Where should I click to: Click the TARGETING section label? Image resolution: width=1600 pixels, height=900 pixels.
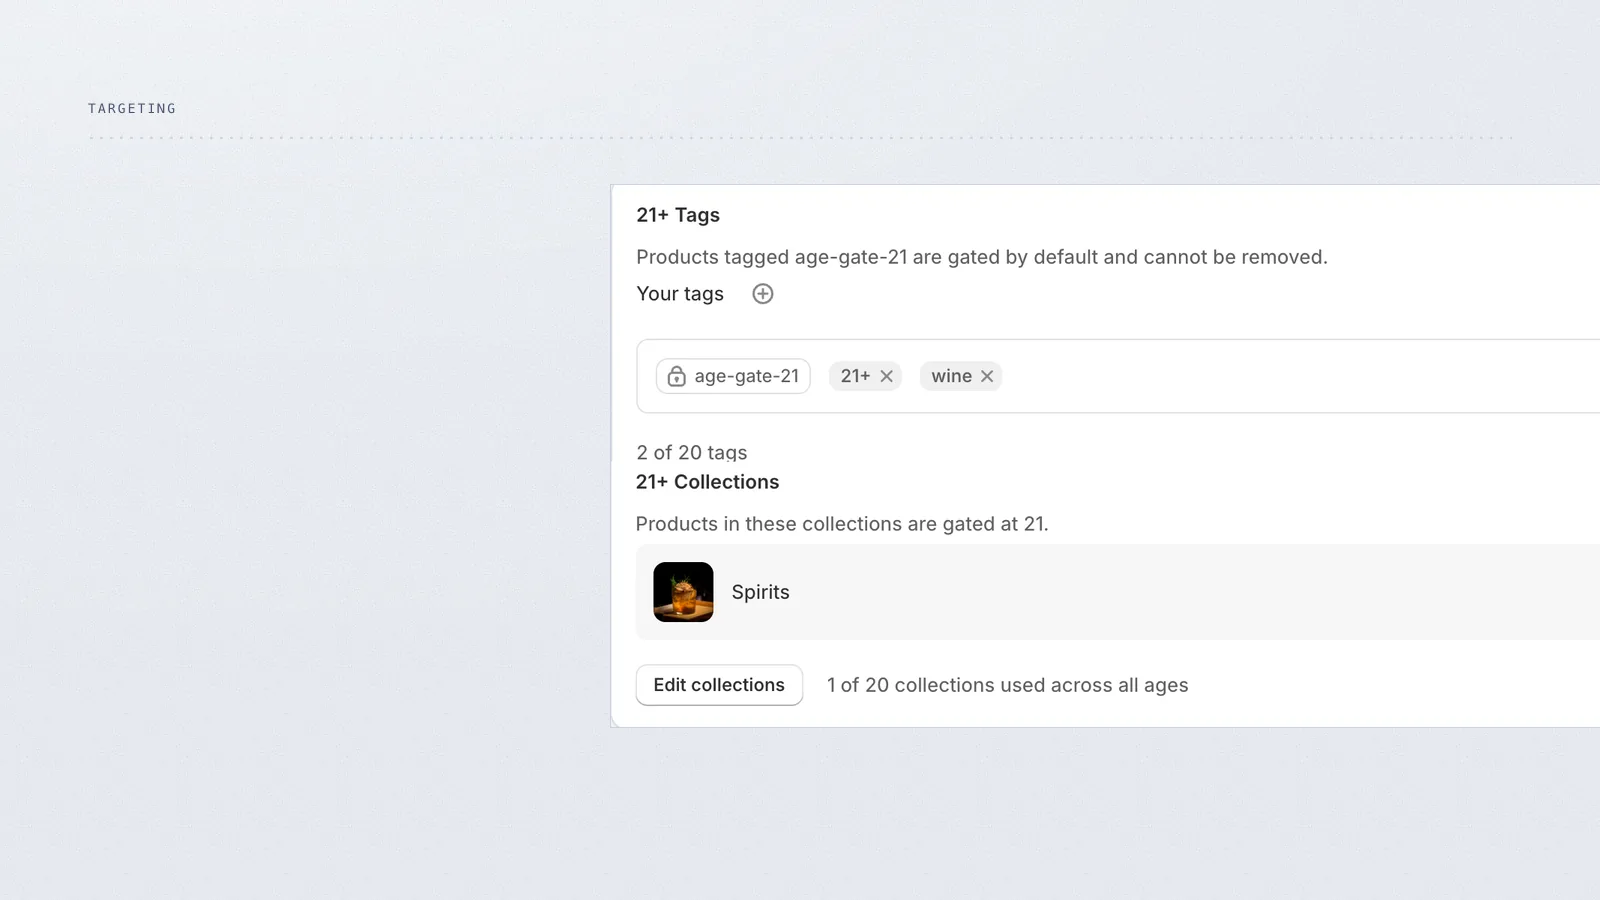(132, 108)
